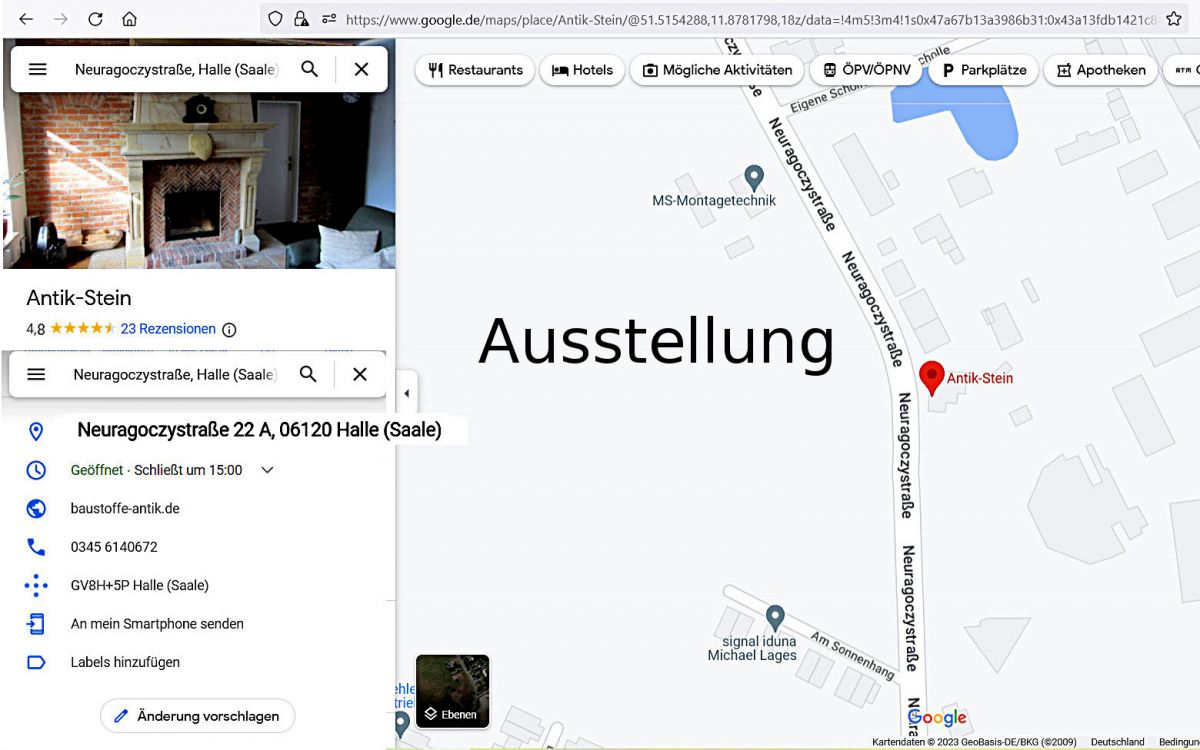Click the label tag icon
This screenshot has width=1200, height=750.
tap(36, 662)
